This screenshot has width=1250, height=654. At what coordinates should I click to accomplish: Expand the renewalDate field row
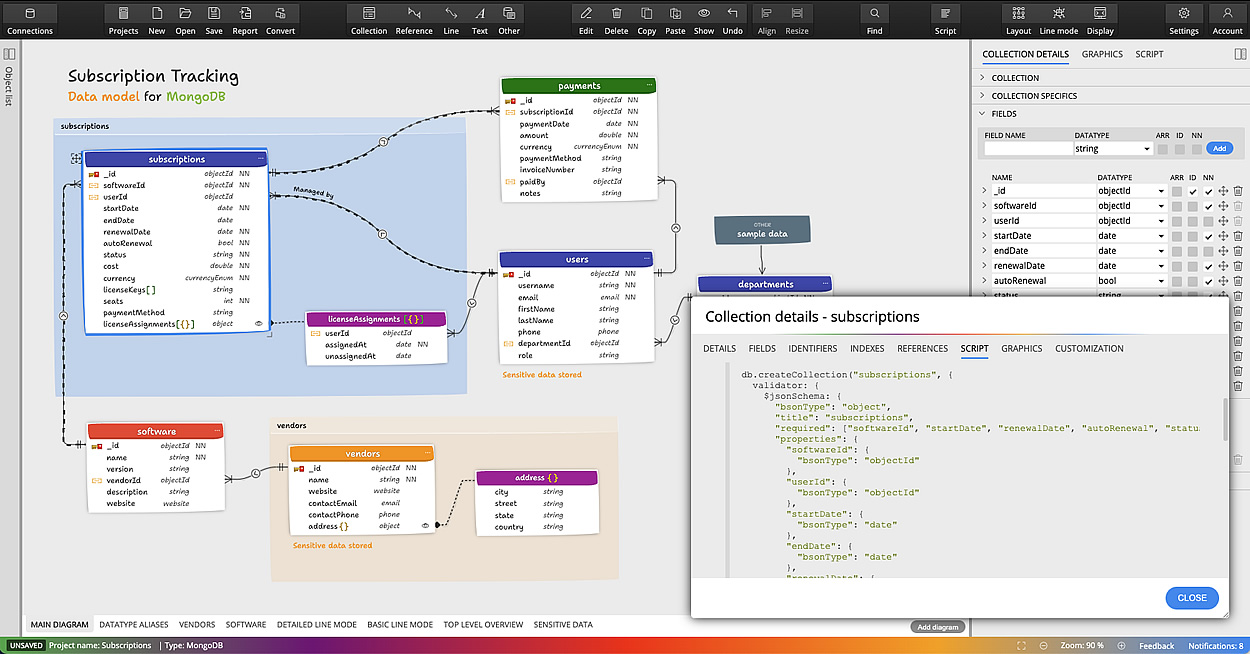tap(983, 266)
